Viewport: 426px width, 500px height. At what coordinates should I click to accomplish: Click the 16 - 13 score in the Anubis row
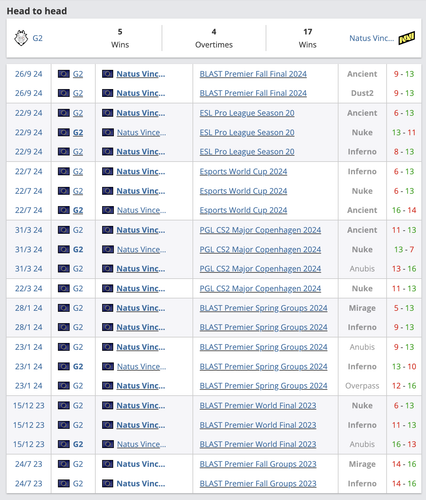404,444
